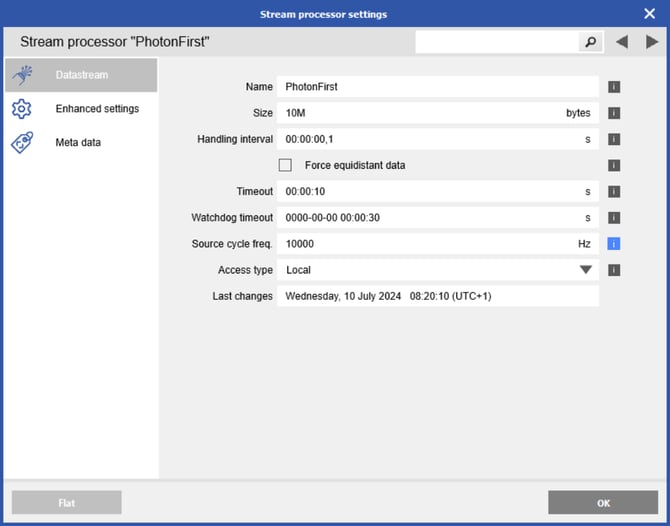
Task: Go to next item with right arrow
Action: point(651,42)
